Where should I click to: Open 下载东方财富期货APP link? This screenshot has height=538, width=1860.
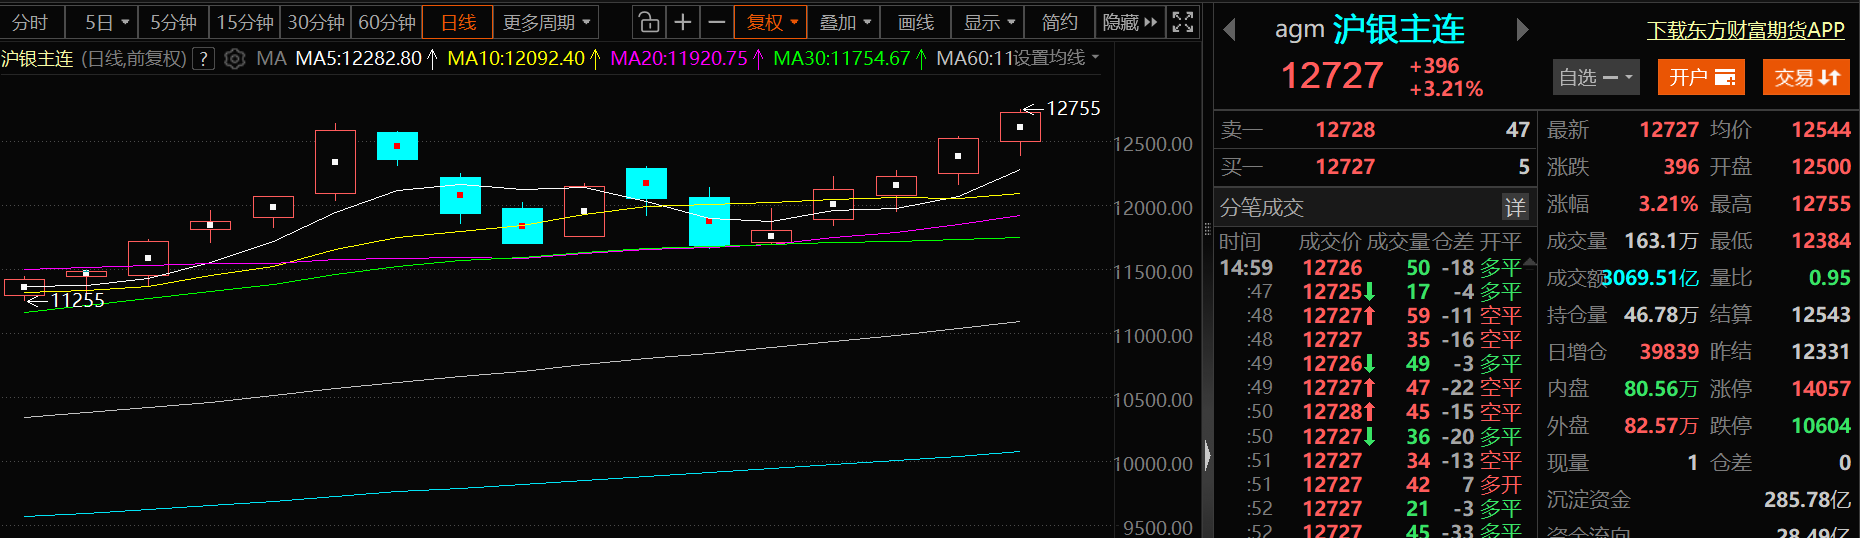[1745, 30]
